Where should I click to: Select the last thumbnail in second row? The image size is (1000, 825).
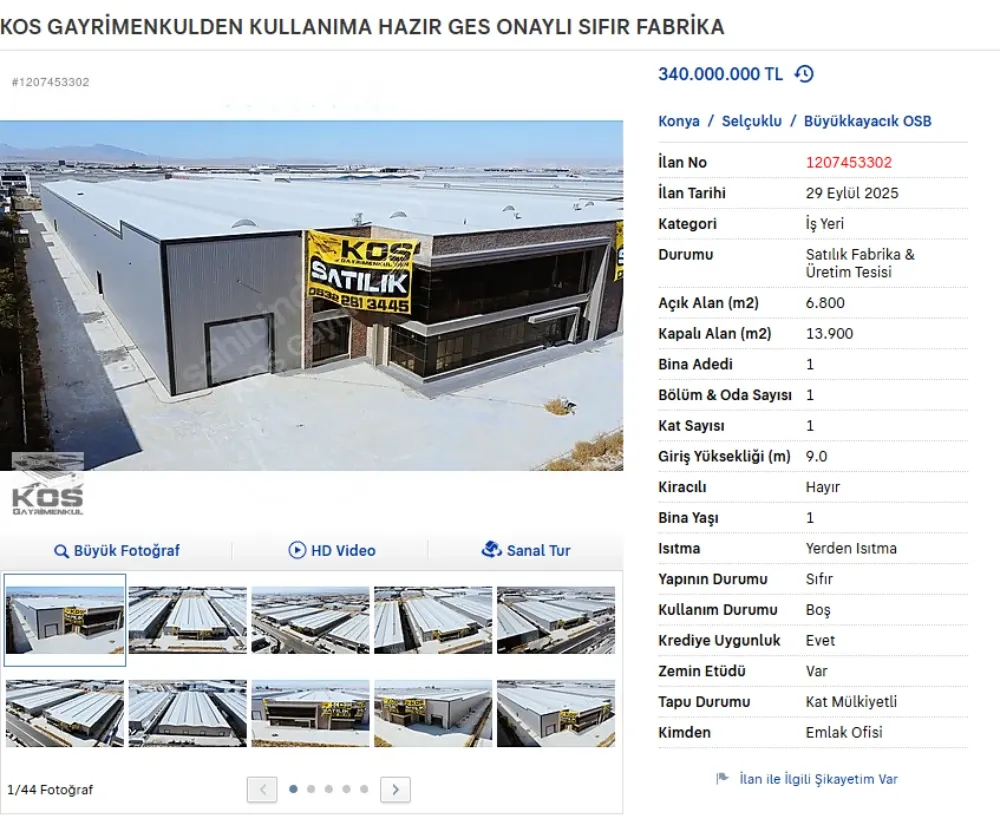(556, 713)
